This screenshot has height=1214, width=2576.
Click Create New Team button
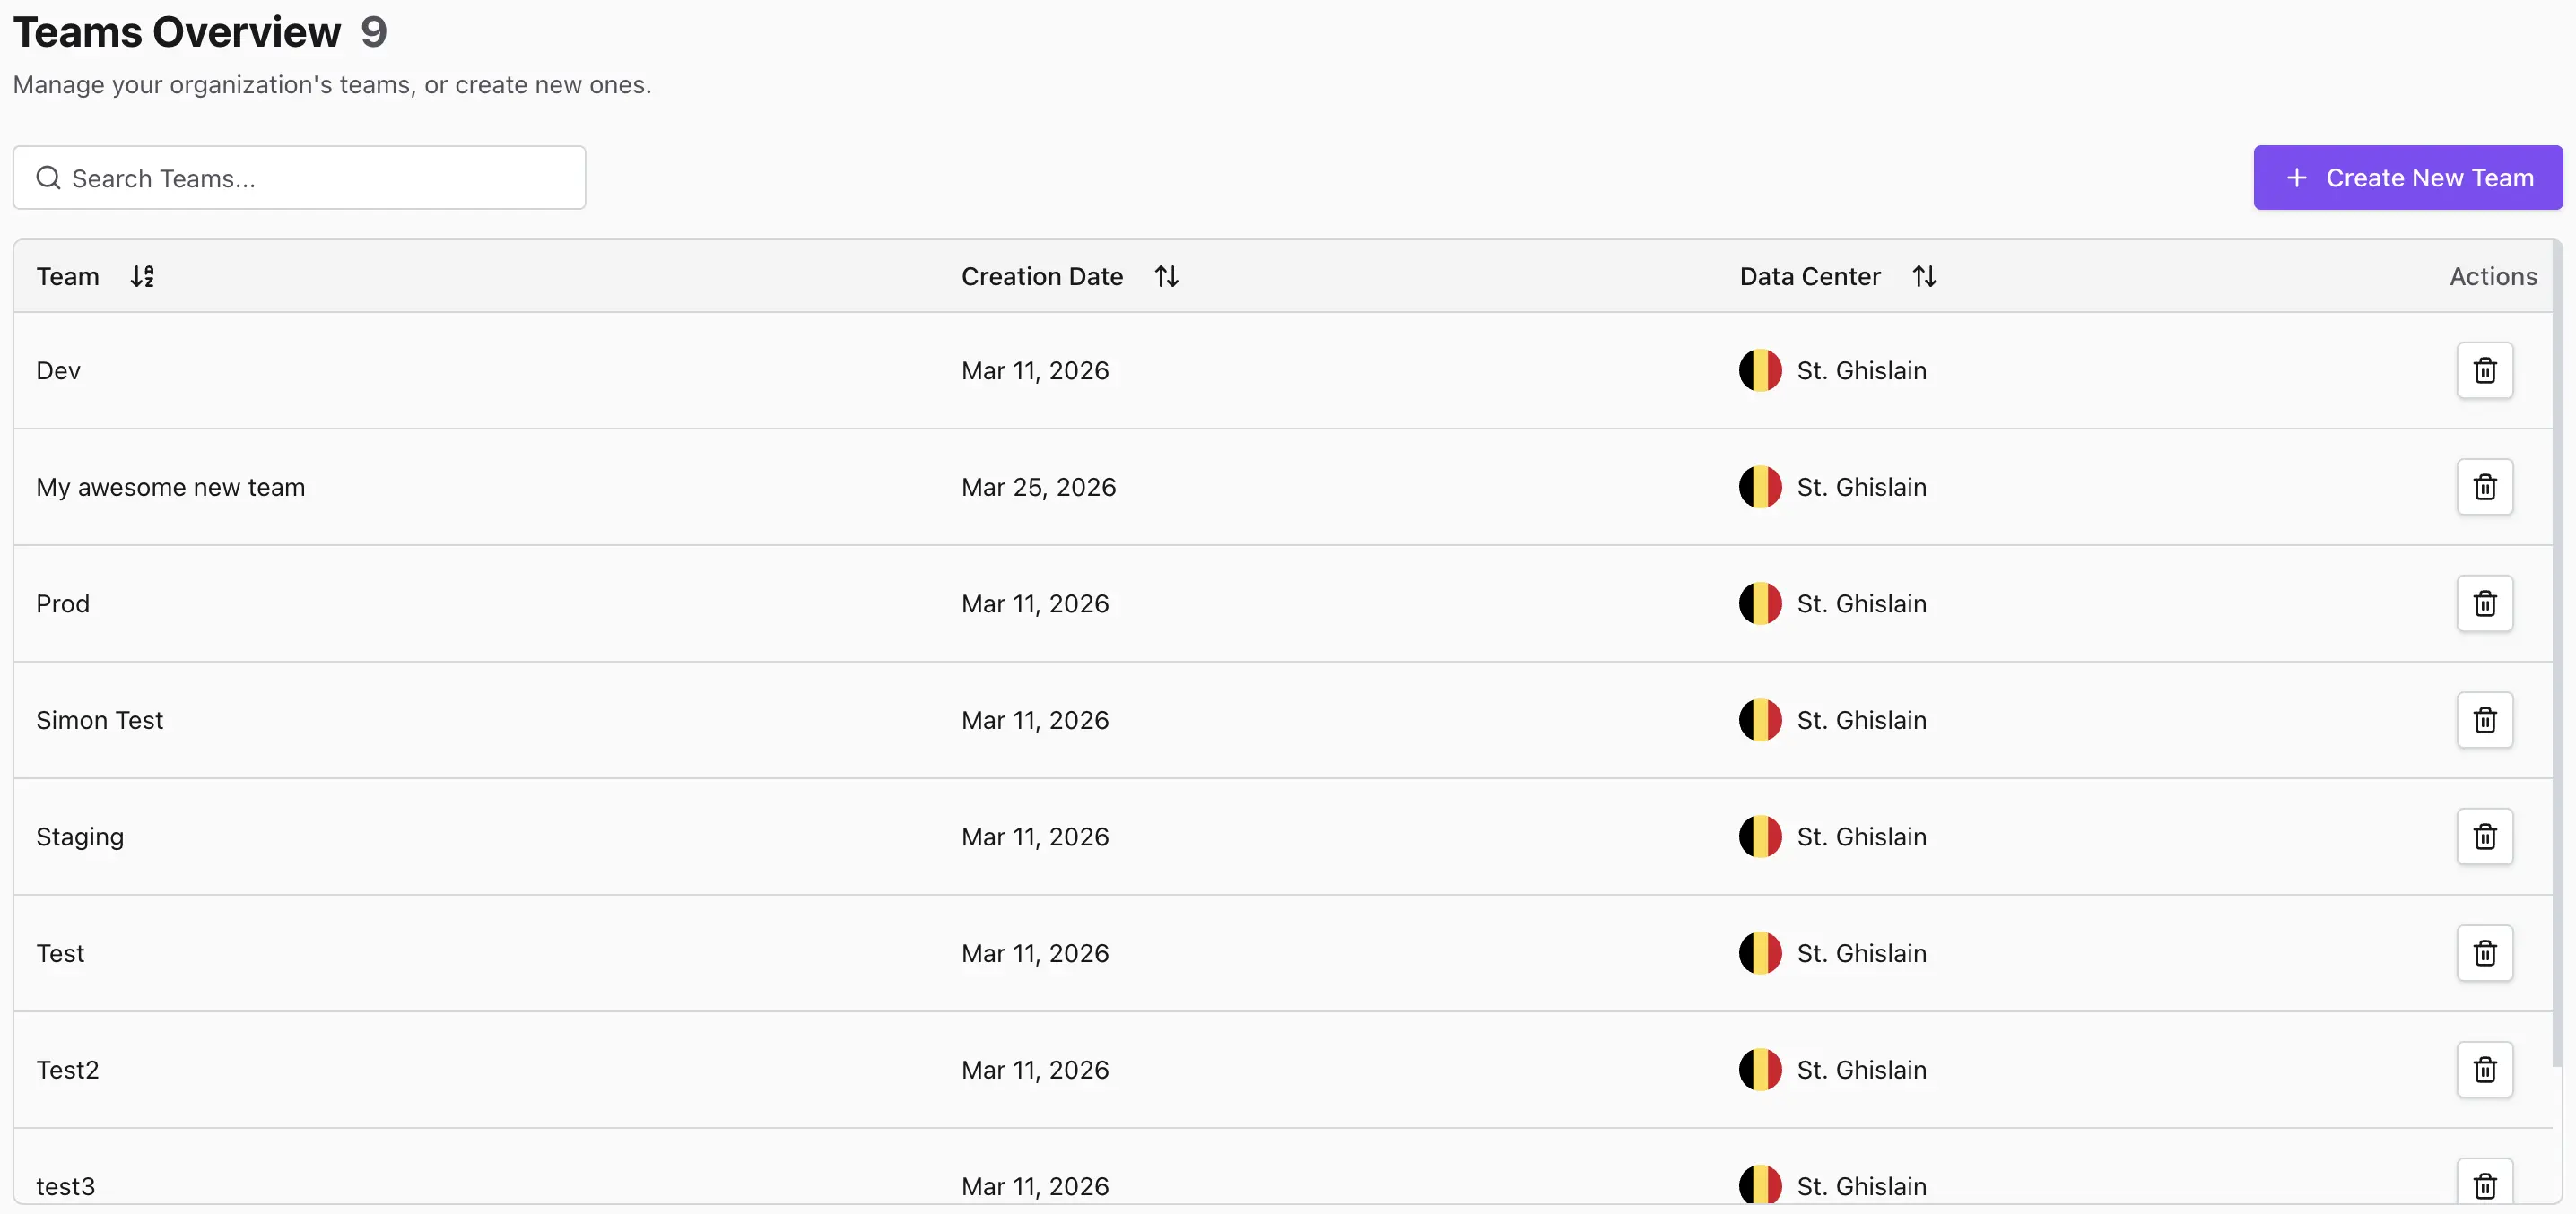point(2407,178)
